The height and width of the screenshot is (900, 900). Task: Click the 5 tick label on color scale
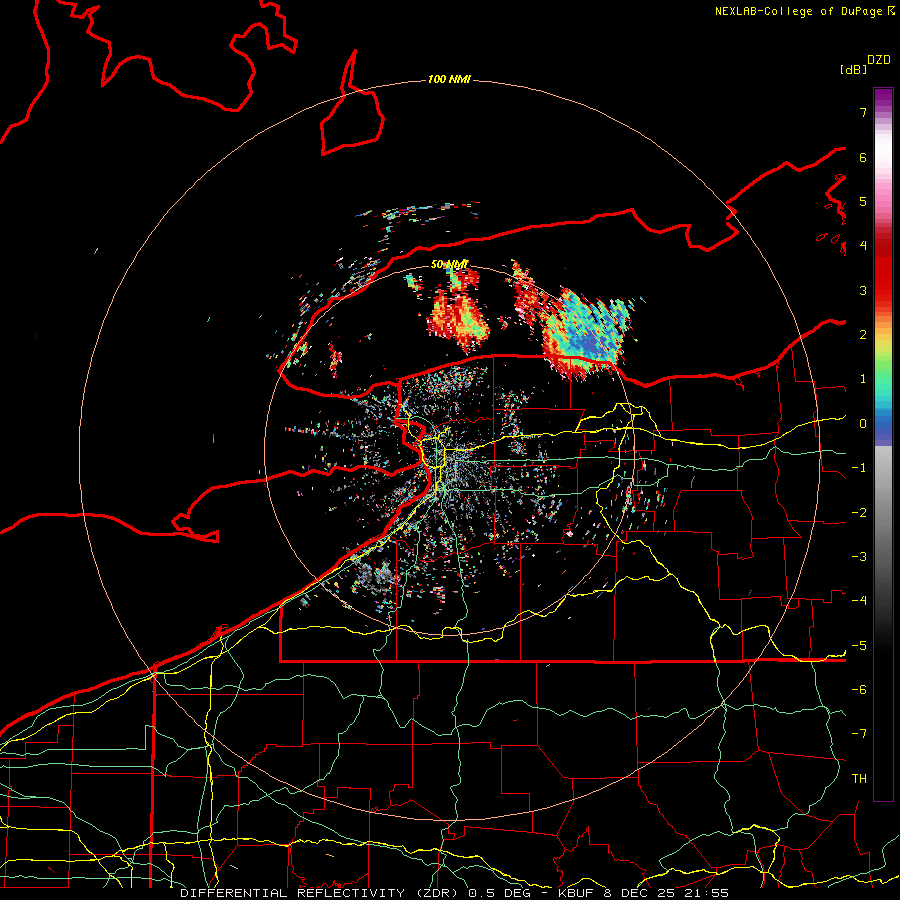click(863, 201)
